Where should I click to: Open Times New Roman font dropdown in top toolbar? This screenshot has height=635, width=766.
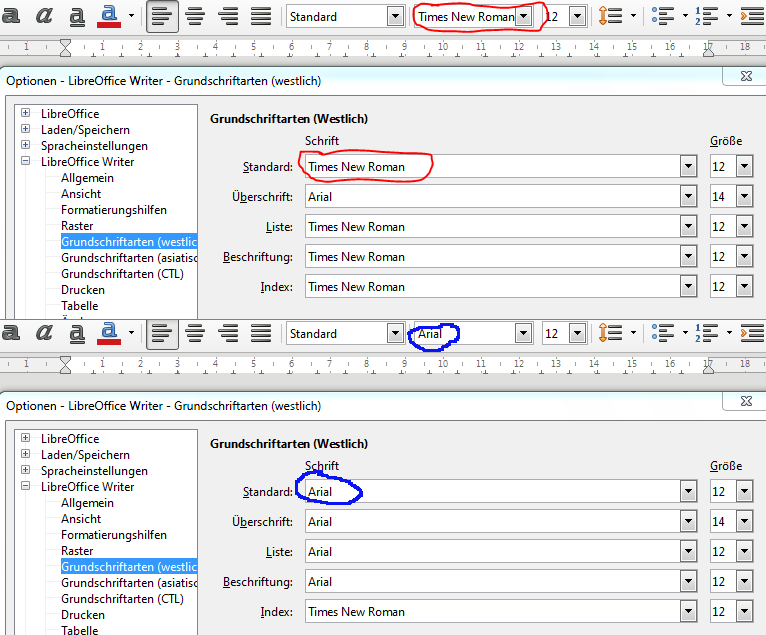523,17
